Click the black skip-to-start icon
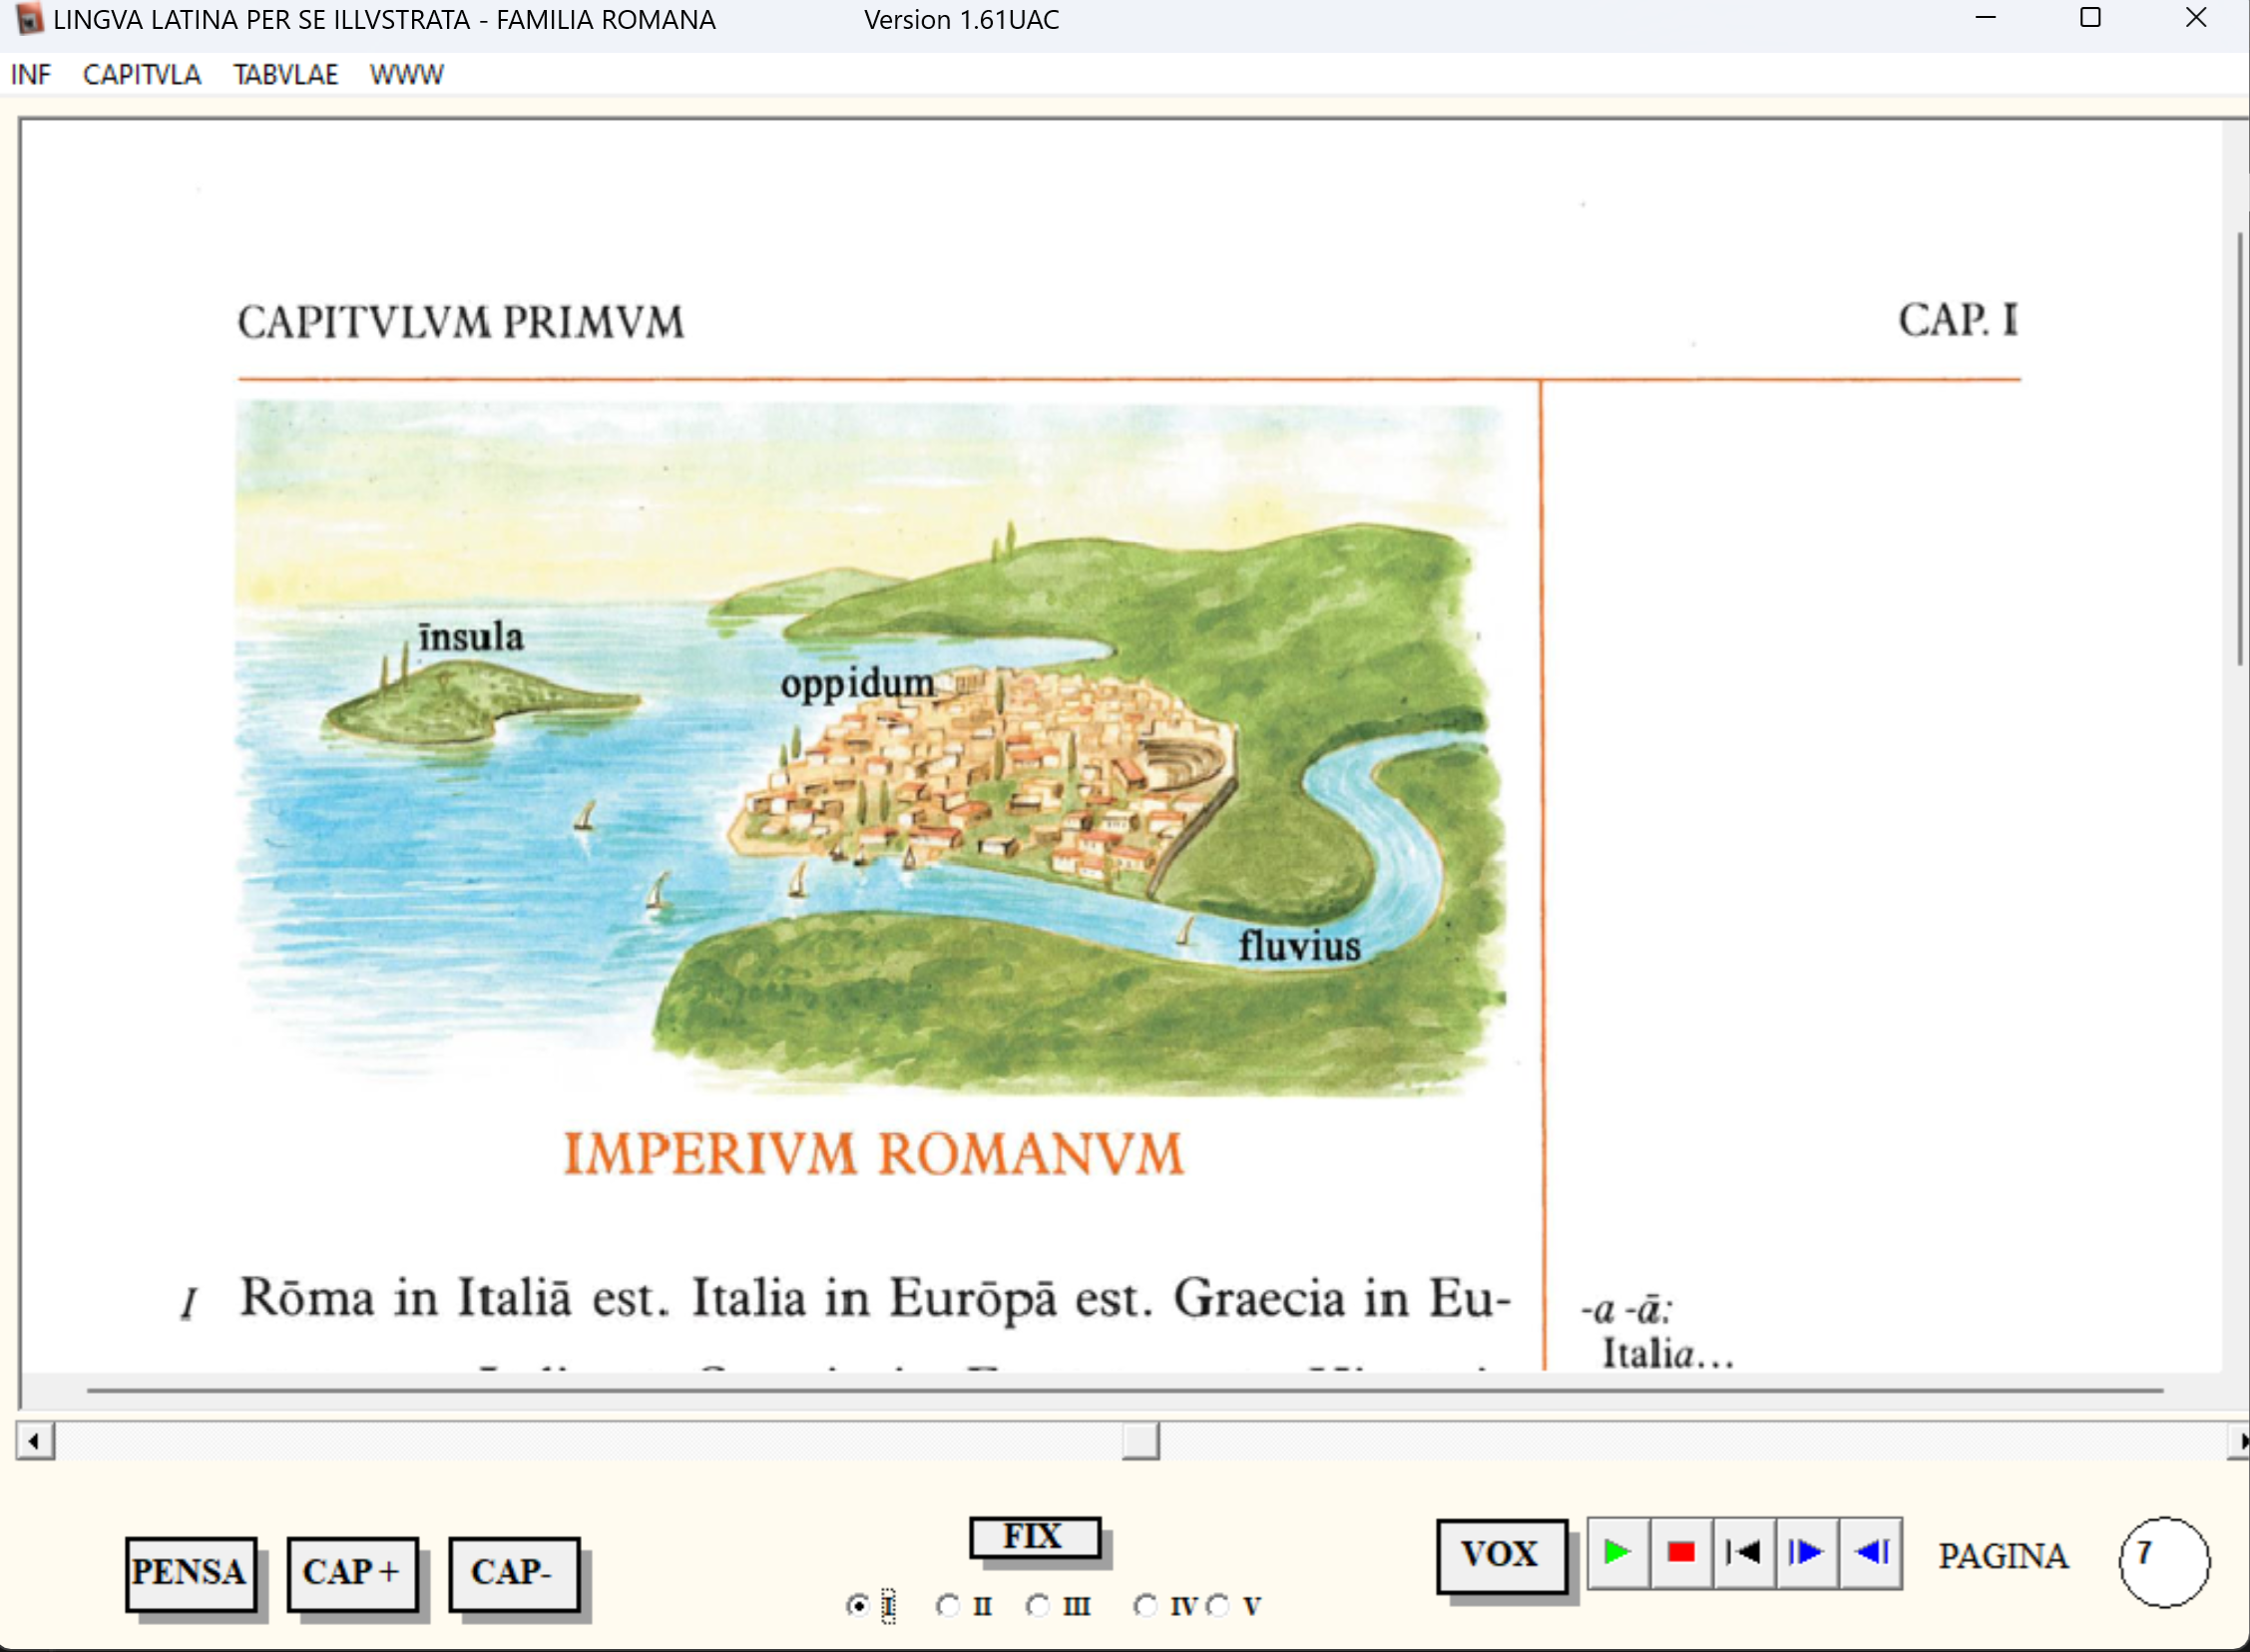The width and height of the screenshot is (2250, 1652). point(1743,1552)
